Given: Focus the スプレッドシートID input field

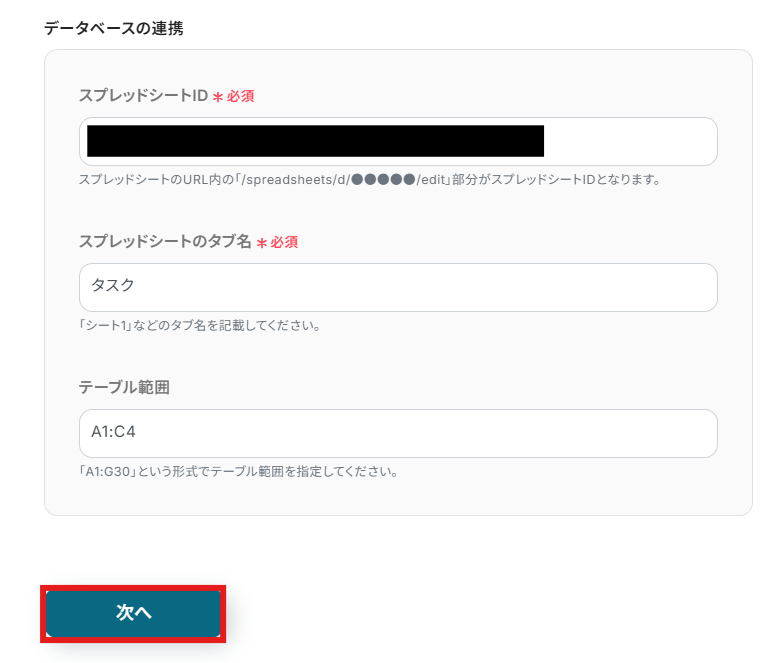Looking at the screenshot, I should pos(630,141).
